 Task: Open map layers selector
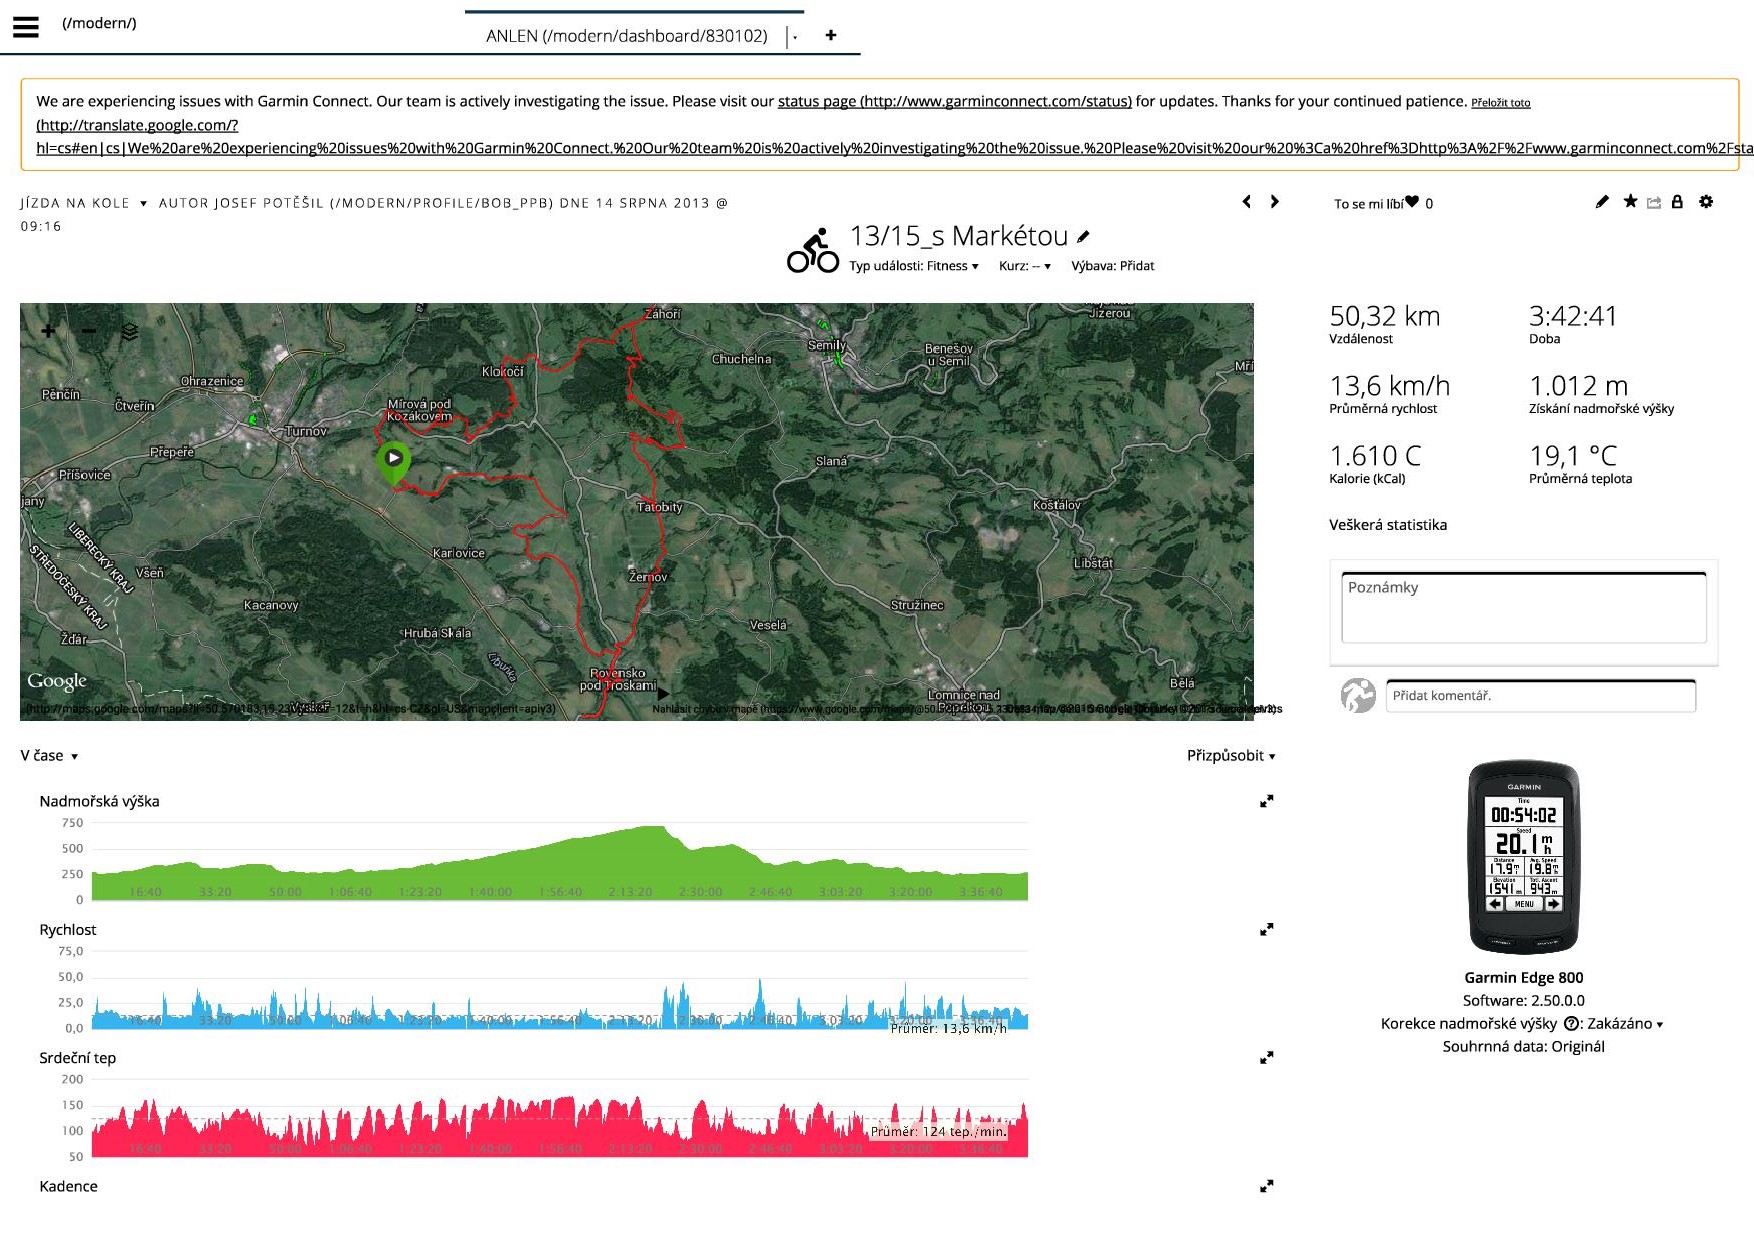[129, 331]
